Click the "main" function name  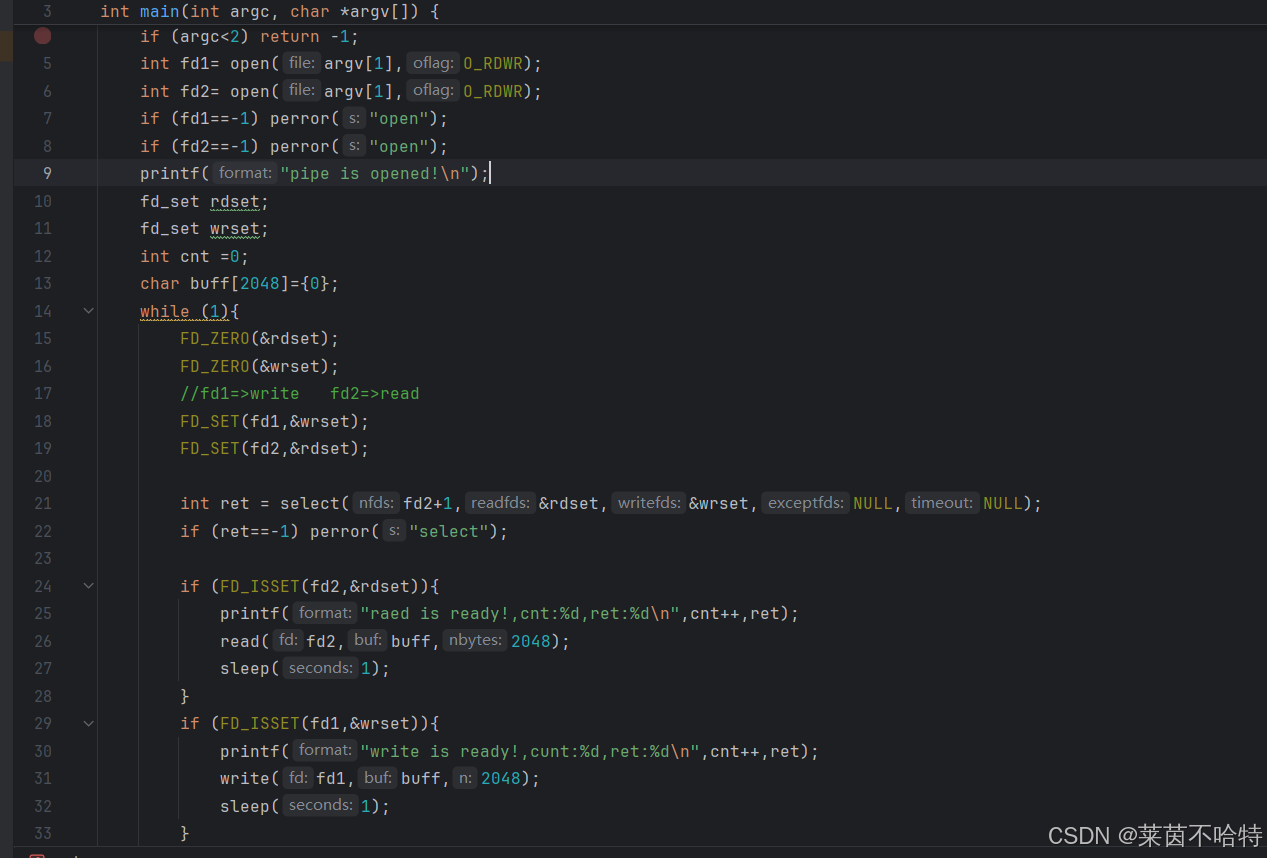pyautogui.click(x=160, y=12)
